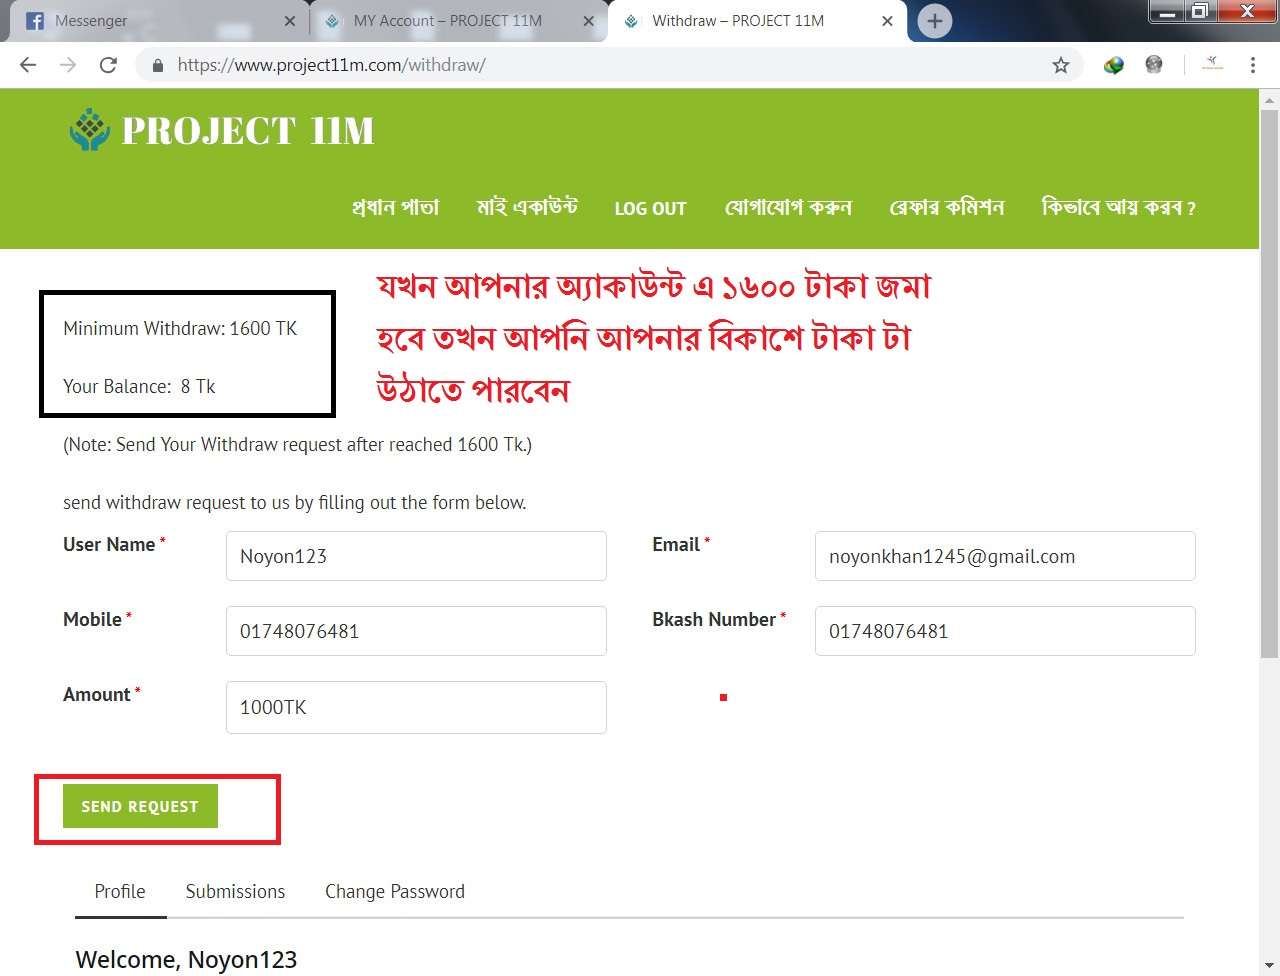Click the 'Minimum Withdraw: 1600 TK' text
This screenshot has width=1280, height=976.
point(180,328)
